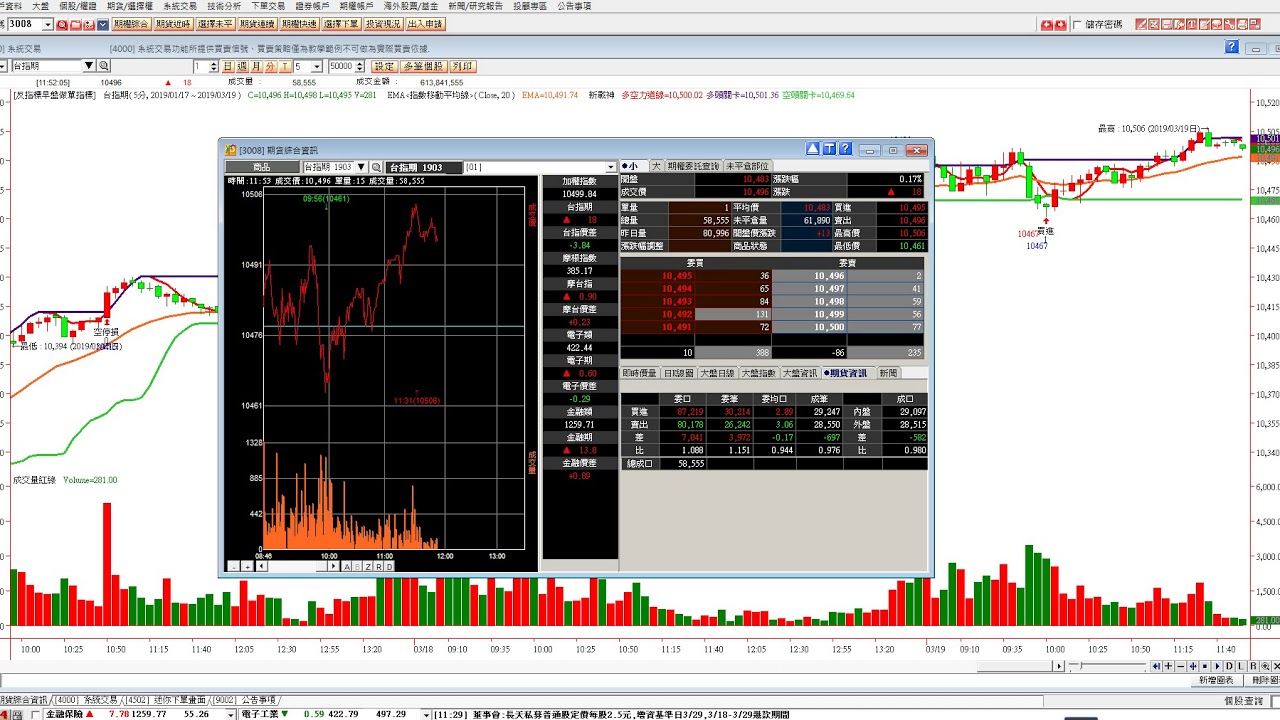Click the Z button under the intraday chart
This screenshot has height=720, width=1280.
pos(367,566)
